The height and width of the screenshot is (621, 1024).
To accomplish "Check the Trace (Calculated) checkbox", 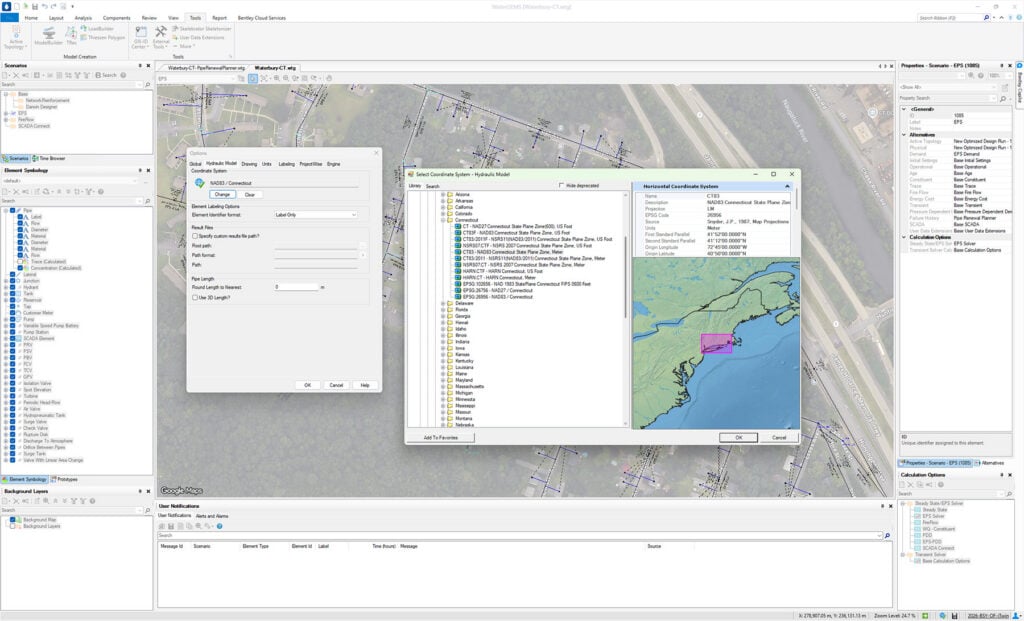I will (x=20, y=262).
